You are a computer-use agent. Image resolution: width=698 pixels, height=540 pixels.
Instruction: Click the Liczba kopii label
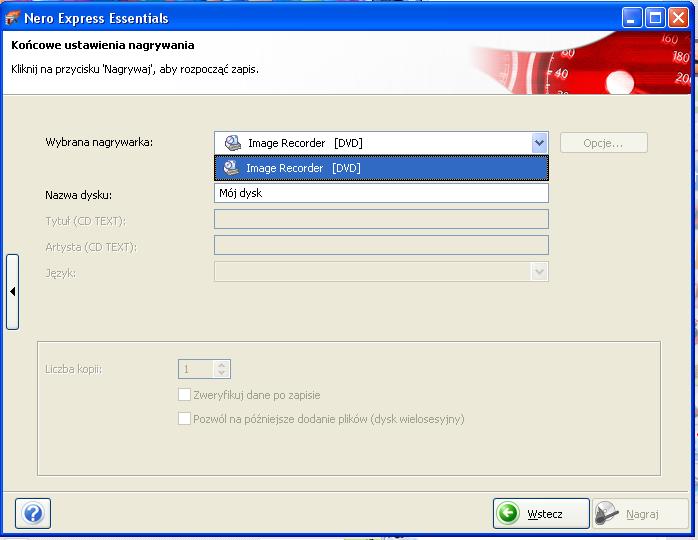tap(73, 369)
